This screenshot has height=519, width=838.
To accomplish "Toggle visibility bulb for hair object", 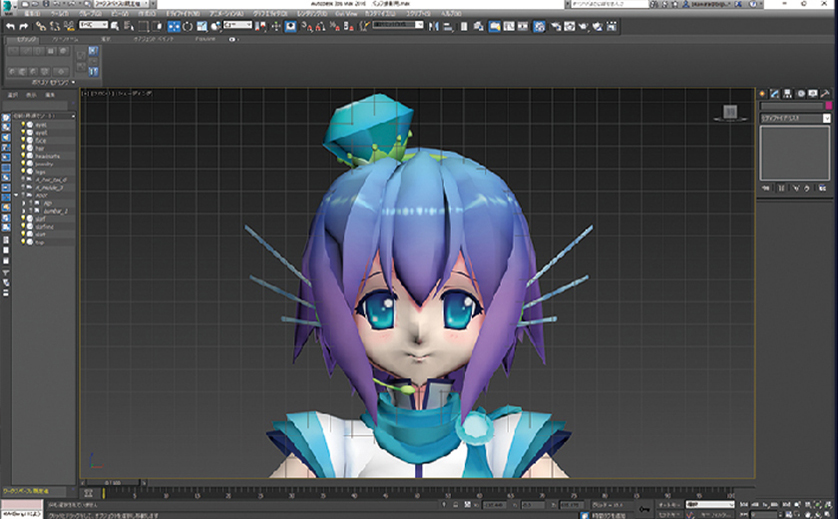I will (x=23, y=148).
